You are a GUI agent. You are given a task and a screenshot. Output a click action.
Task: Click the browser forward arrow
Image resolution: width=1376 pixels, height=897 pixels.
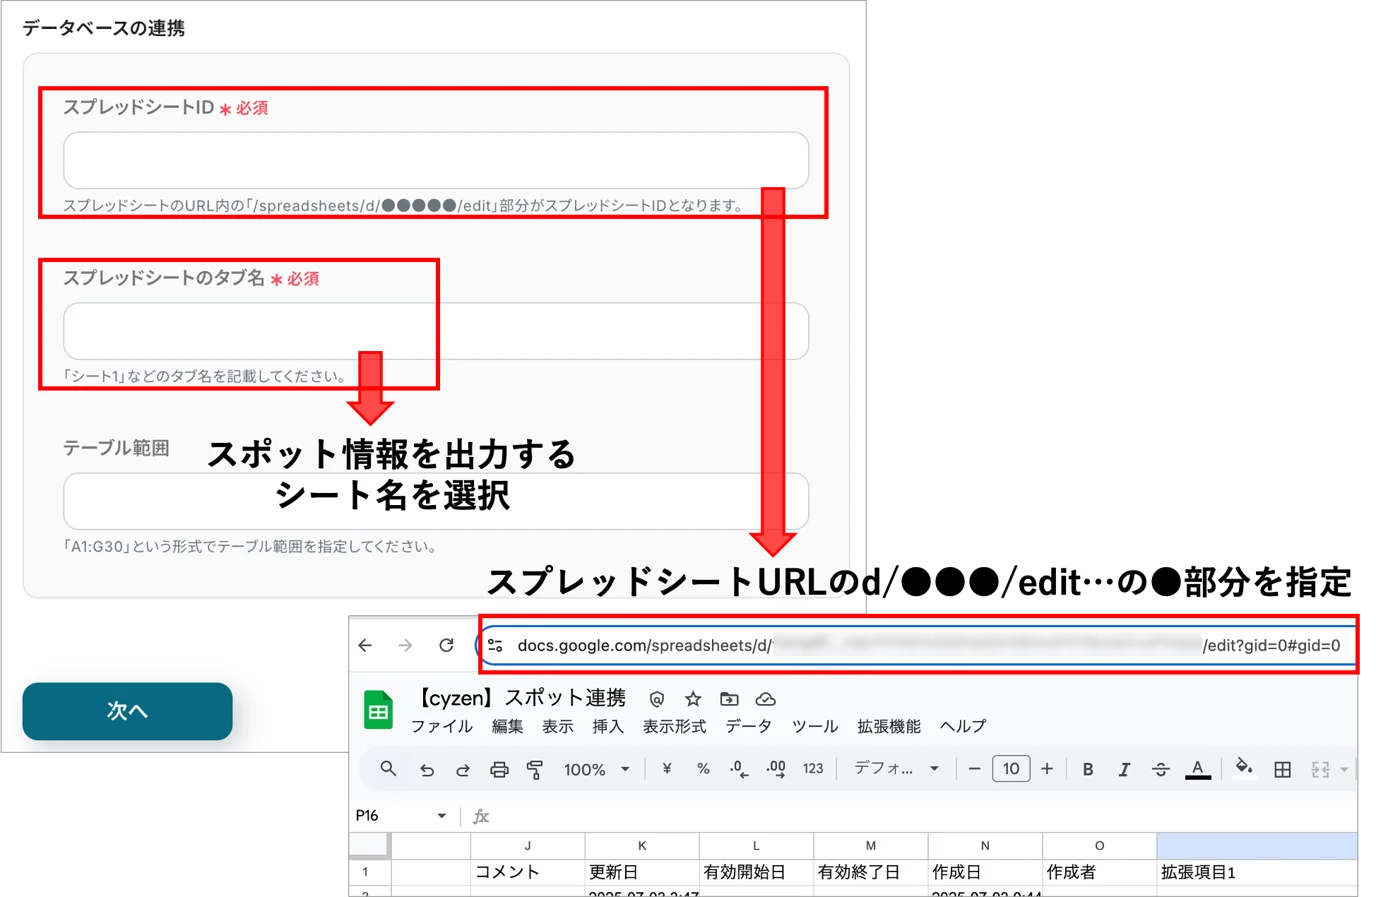coord(405,645)
